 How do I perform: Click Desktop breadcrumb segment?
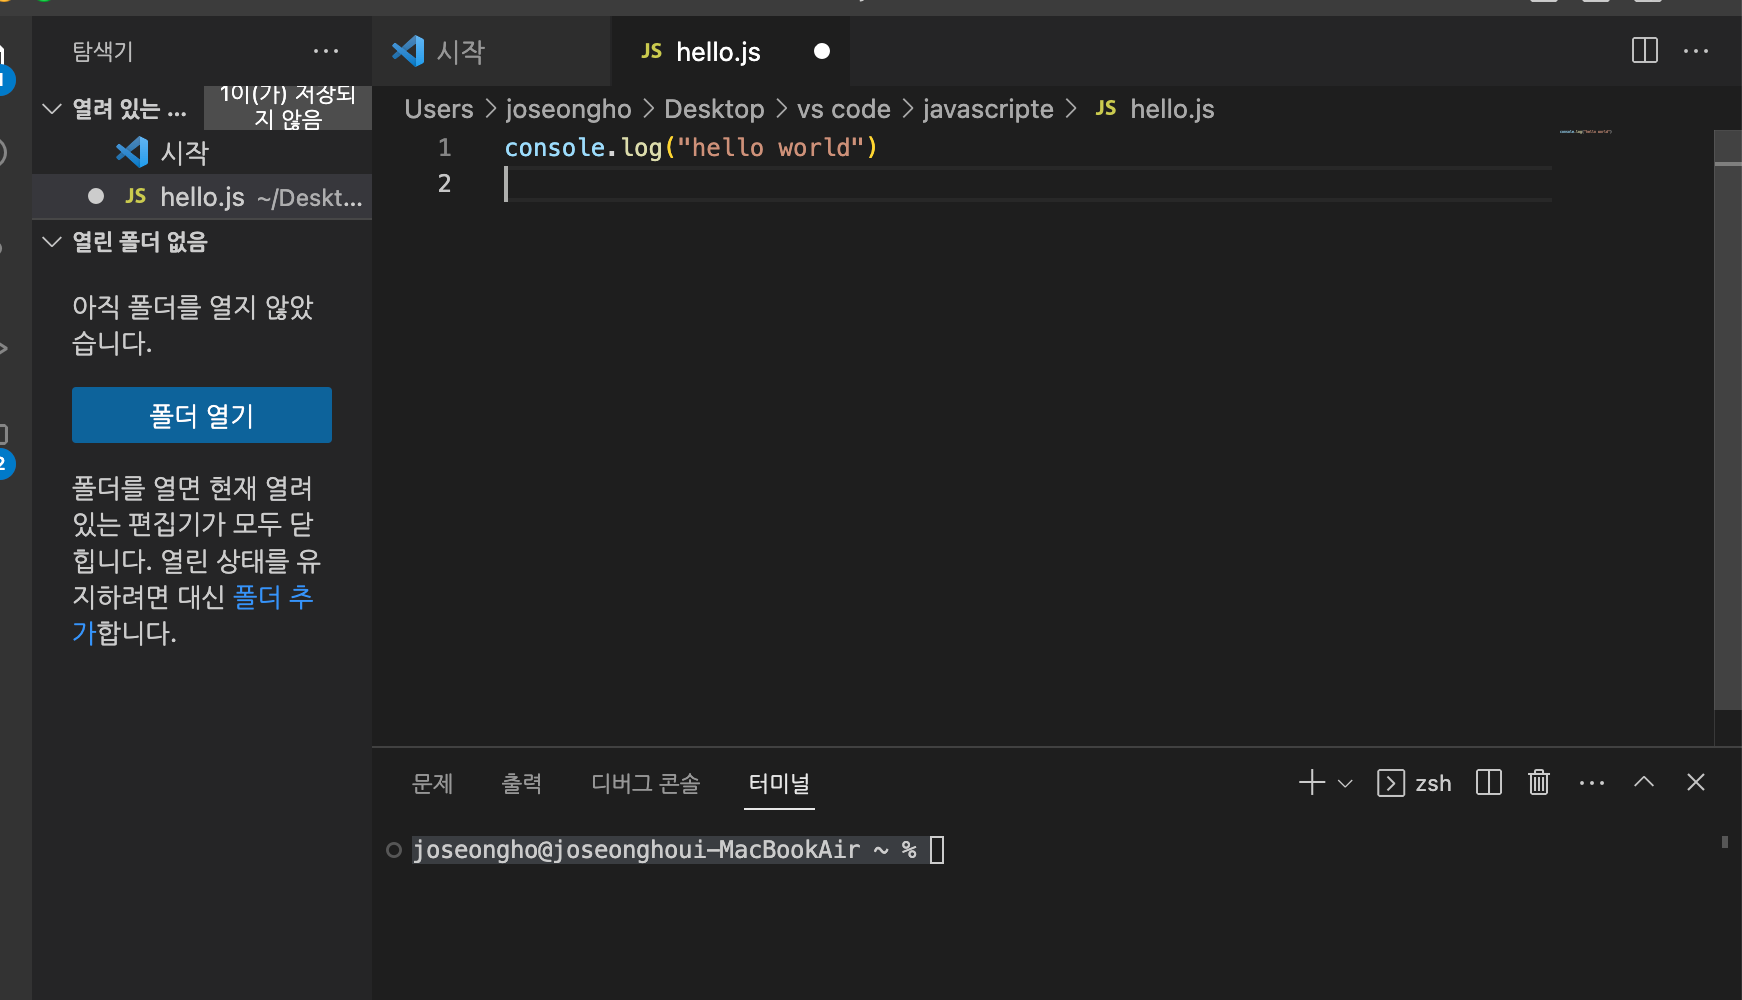pyautogui.click(x=714, y=109)
